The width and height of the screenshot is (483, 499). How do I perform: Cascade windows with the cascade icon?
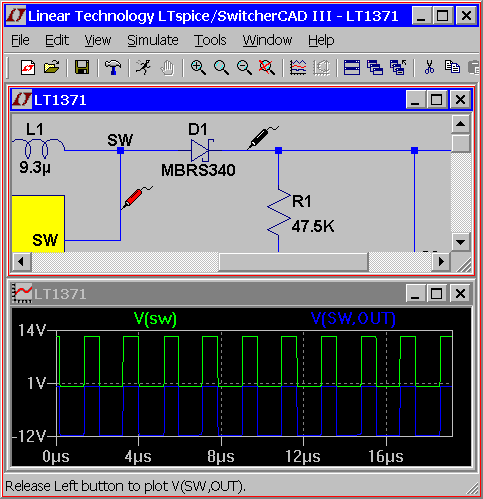[x=375, y=68]
